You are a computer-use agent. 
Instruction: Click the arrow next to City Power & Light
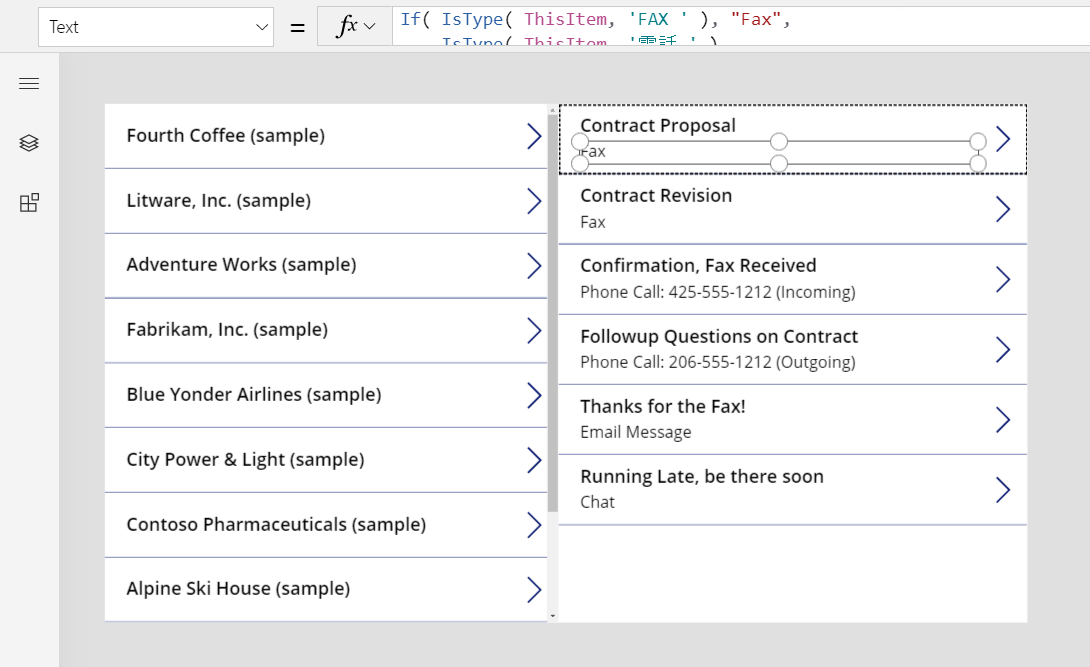[x=534, y=460]
